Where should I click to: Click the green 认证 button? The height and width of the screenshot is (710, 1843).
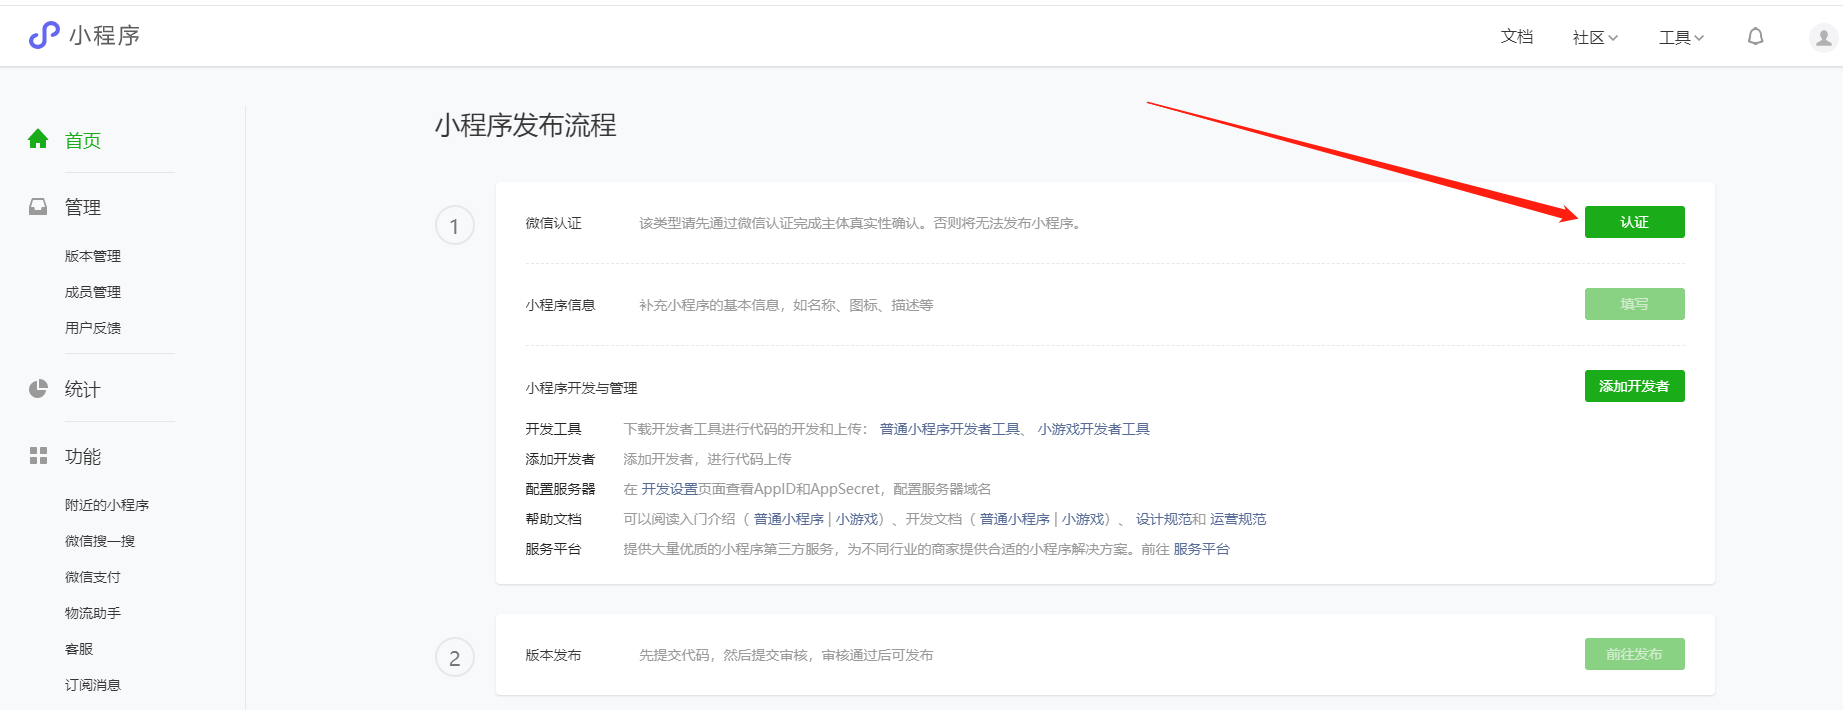coord(1634,222)
